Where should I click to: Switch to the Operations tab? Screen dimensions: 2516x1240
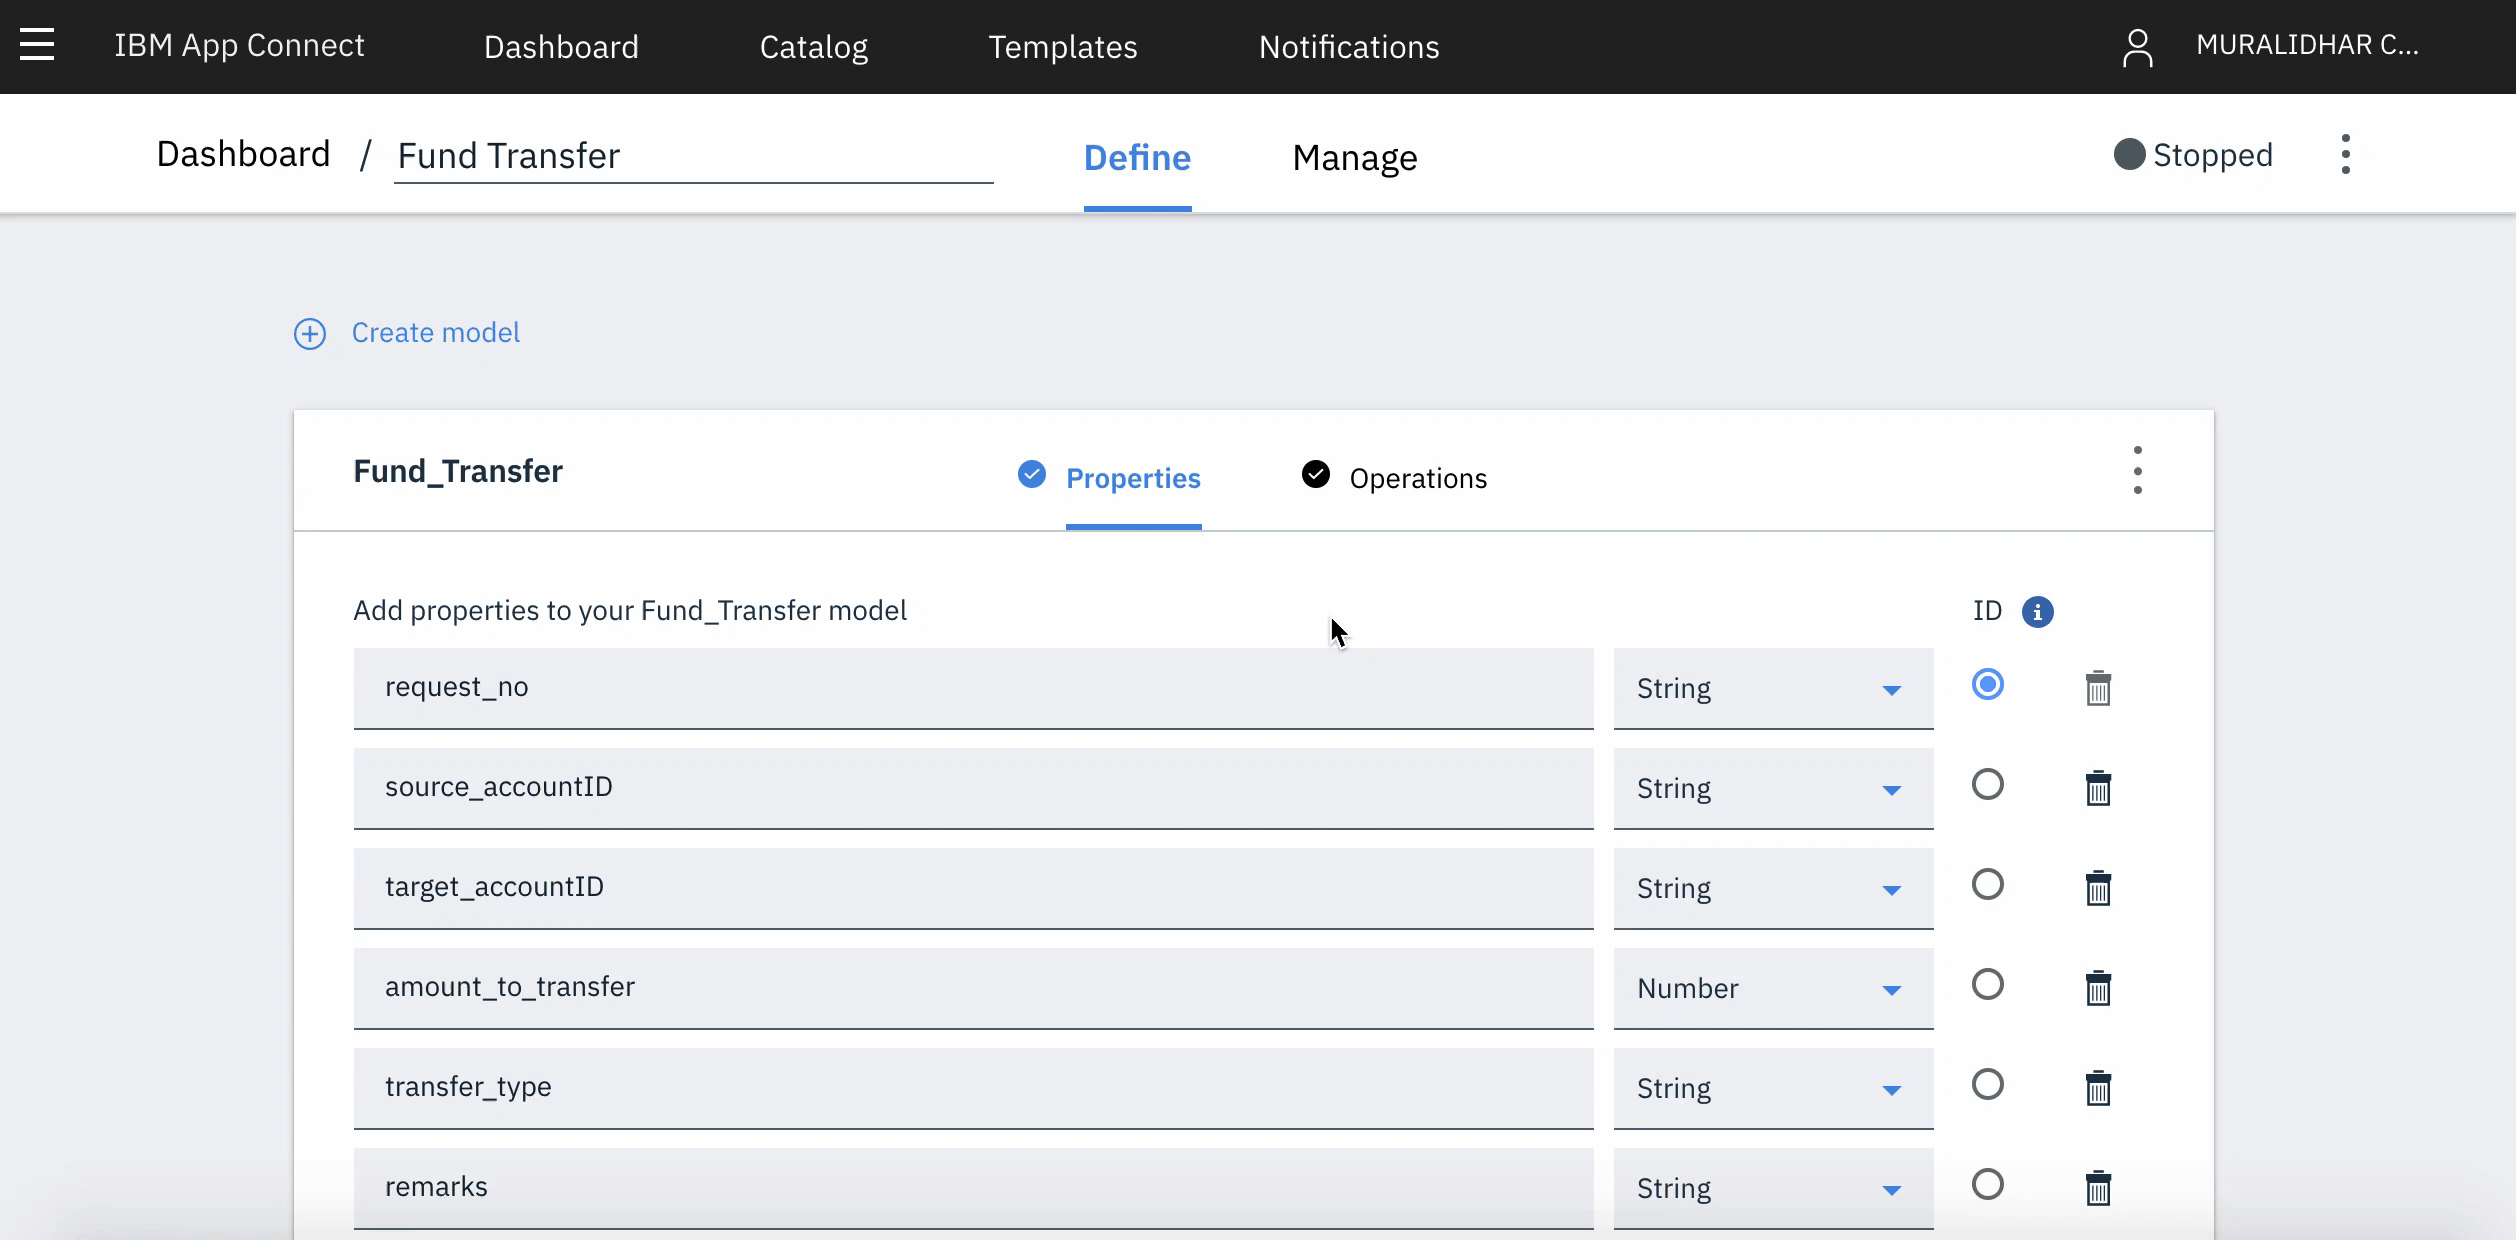pyautogui.click(x=1417, y=478)
